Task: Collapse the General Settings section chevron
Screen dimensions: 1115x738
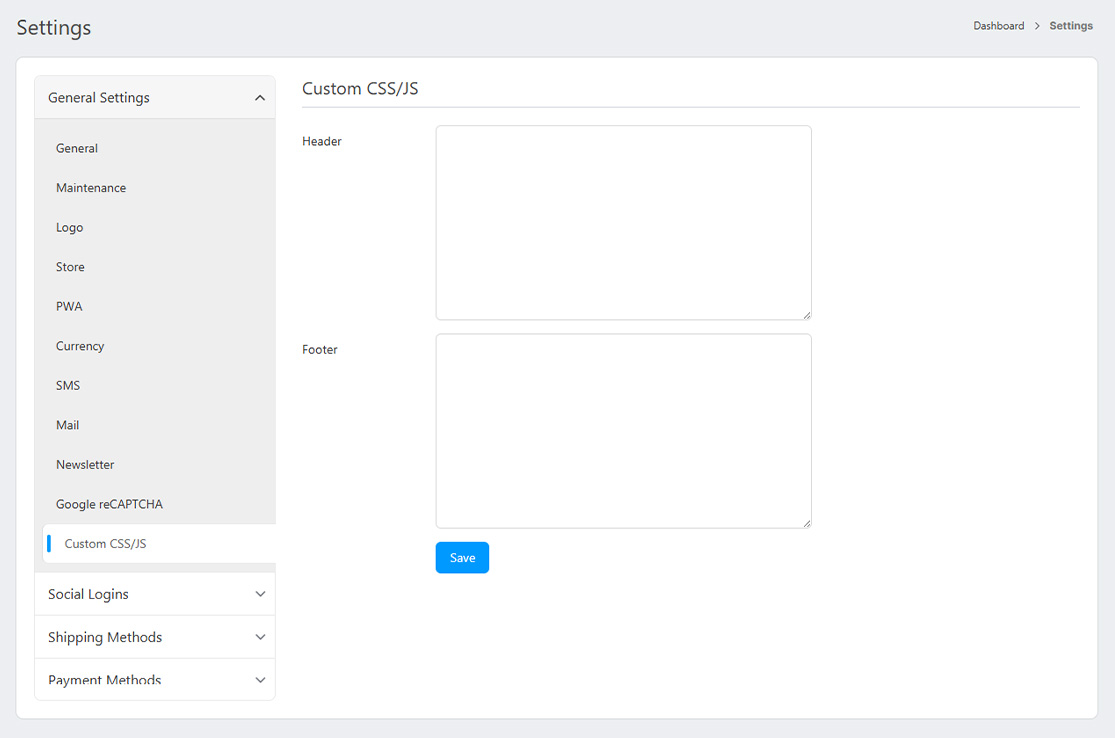Action: 259,98
